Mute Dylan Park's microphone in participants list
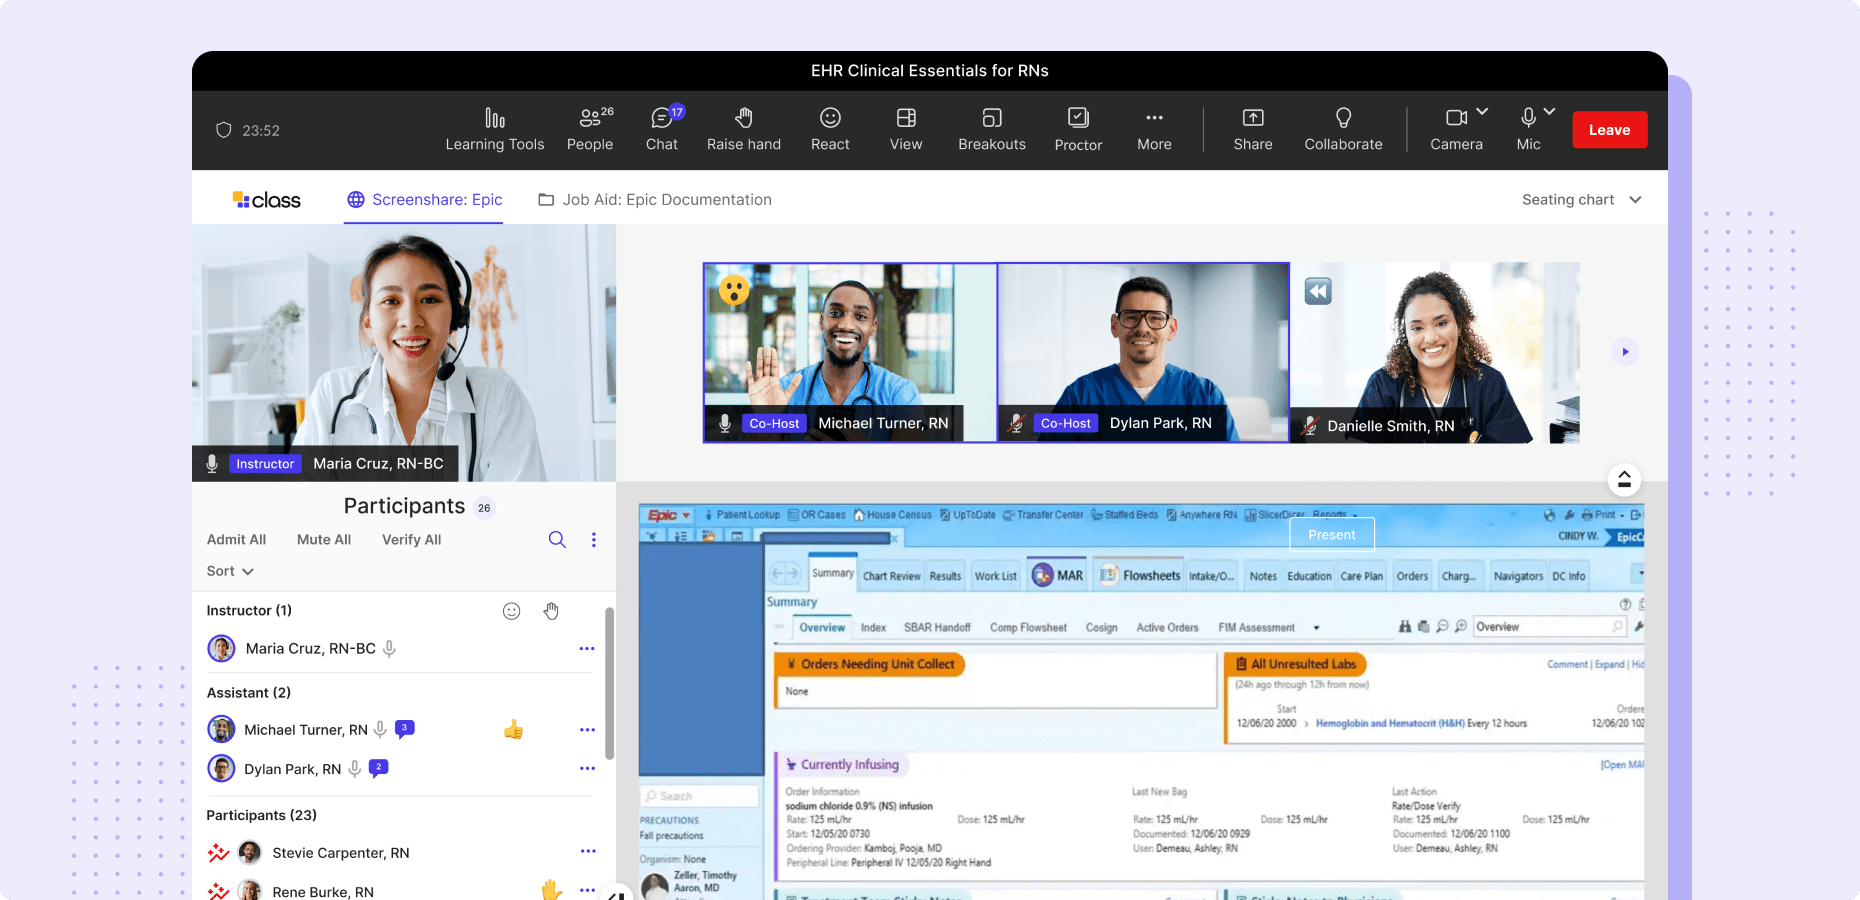The width and height of the screenshot is (1860, 900). click(354, 768)
